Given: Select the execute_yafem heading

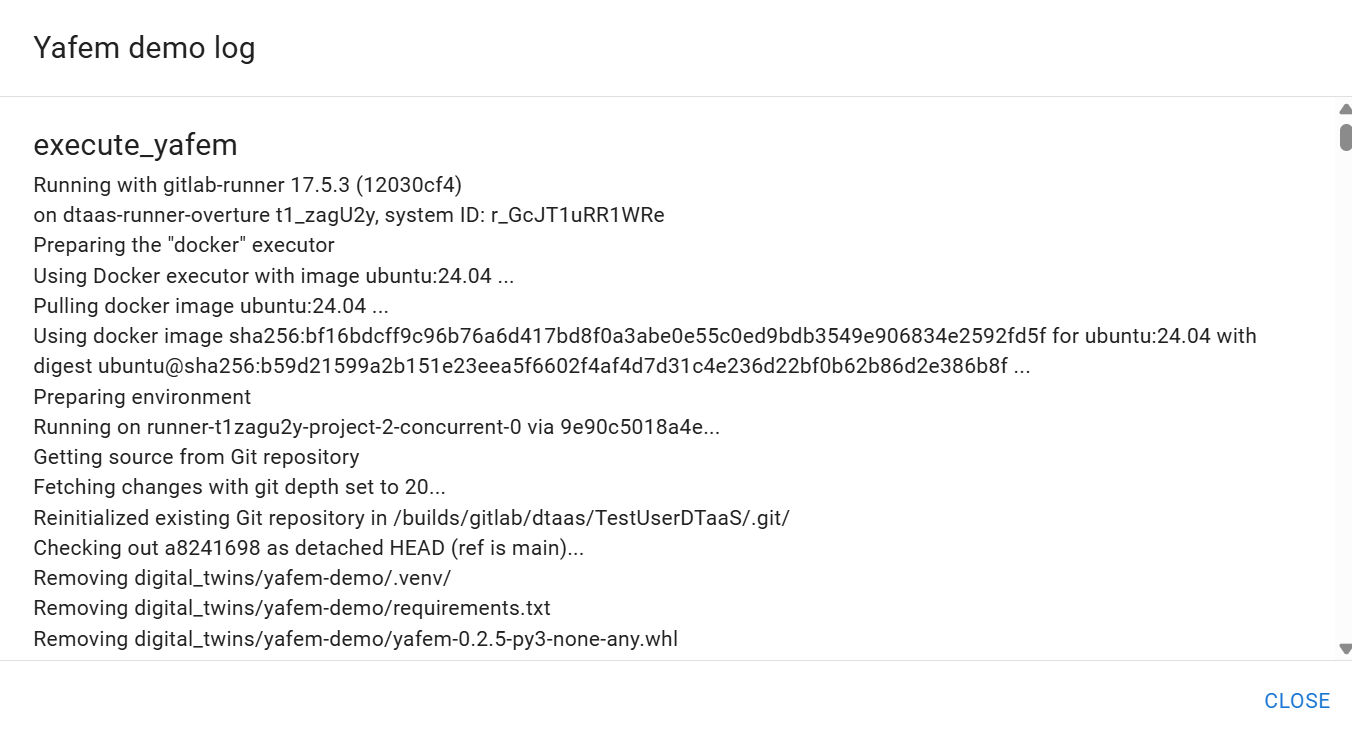Looking at the screenshot, I should 135,145.
